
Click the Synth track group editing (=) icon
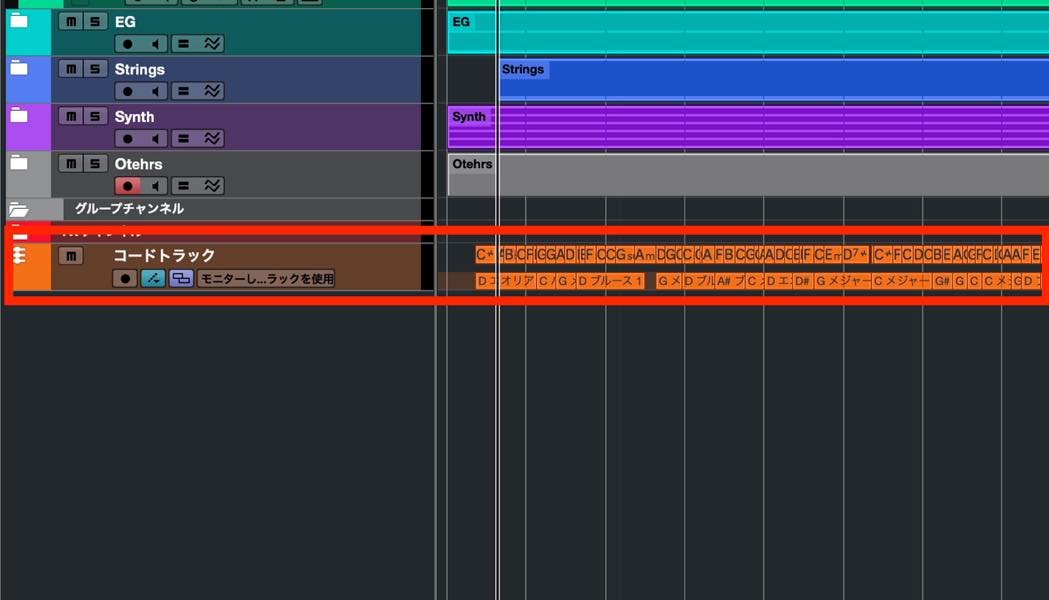pyautogui.click(x=183, y=138)
